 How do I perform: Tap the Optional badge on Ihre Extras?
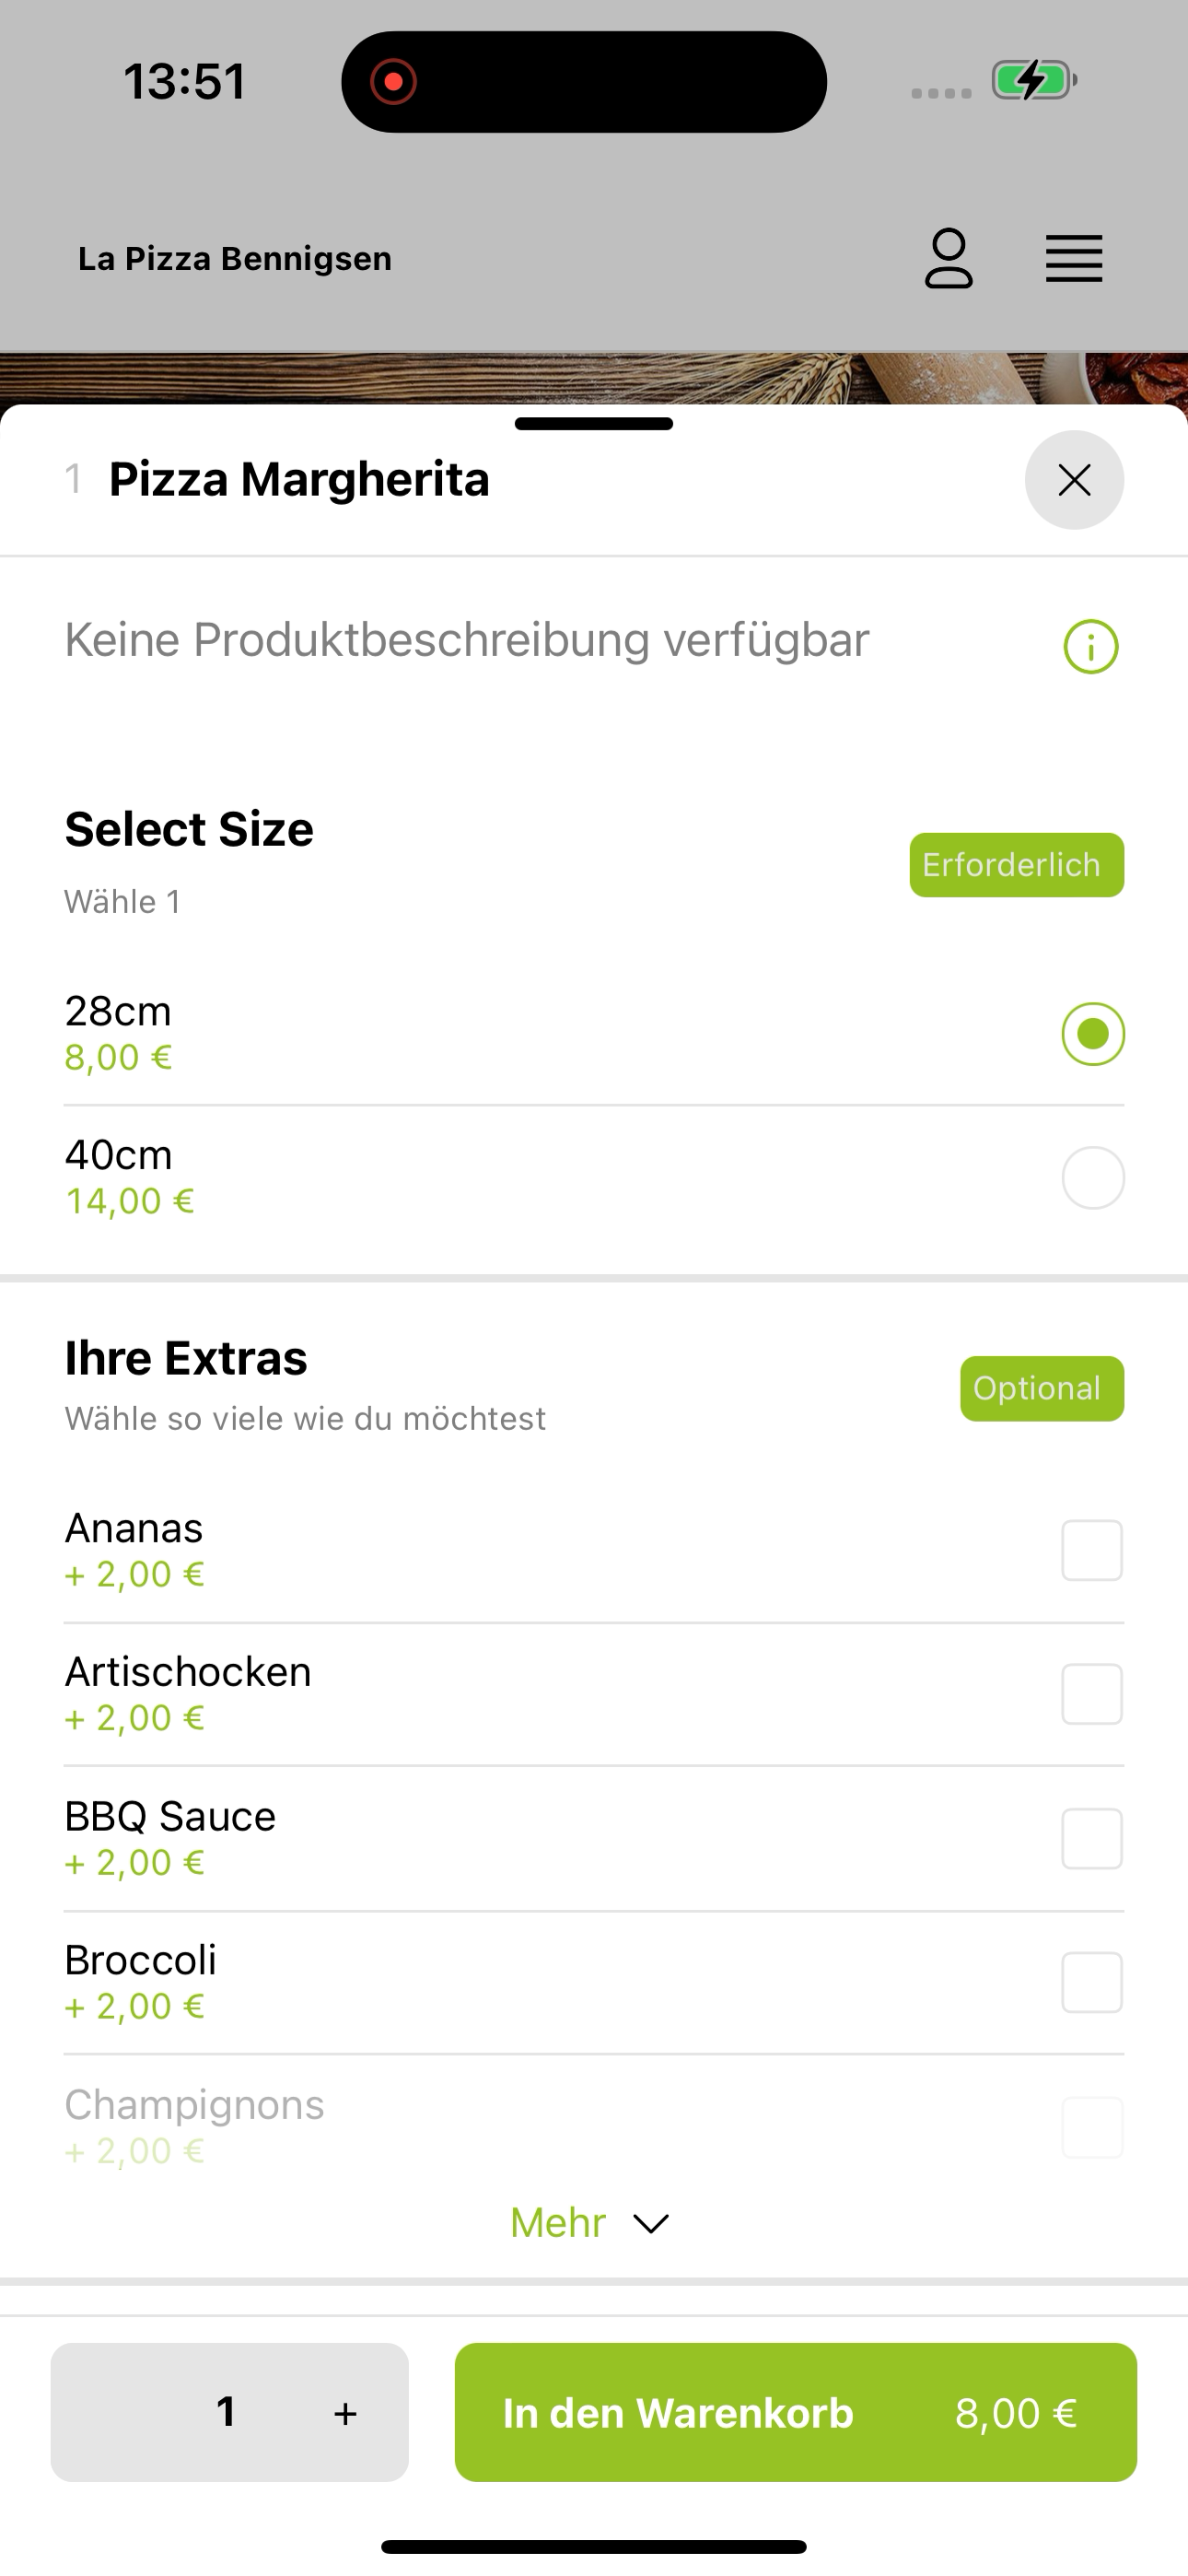coord(1042,1388)
